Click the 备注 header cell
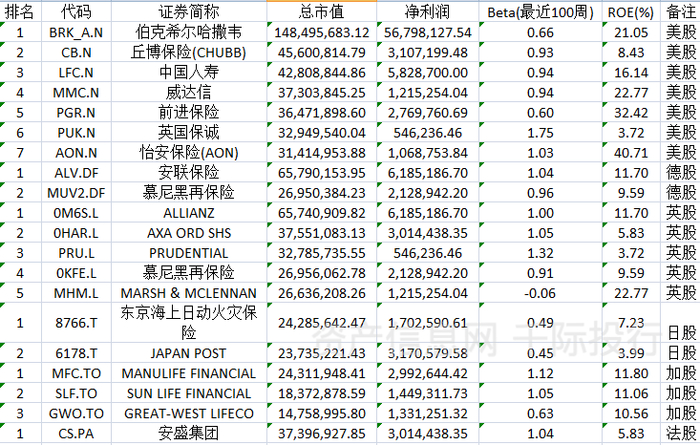Viewport: 700px width, 445px height. (680, 12)
